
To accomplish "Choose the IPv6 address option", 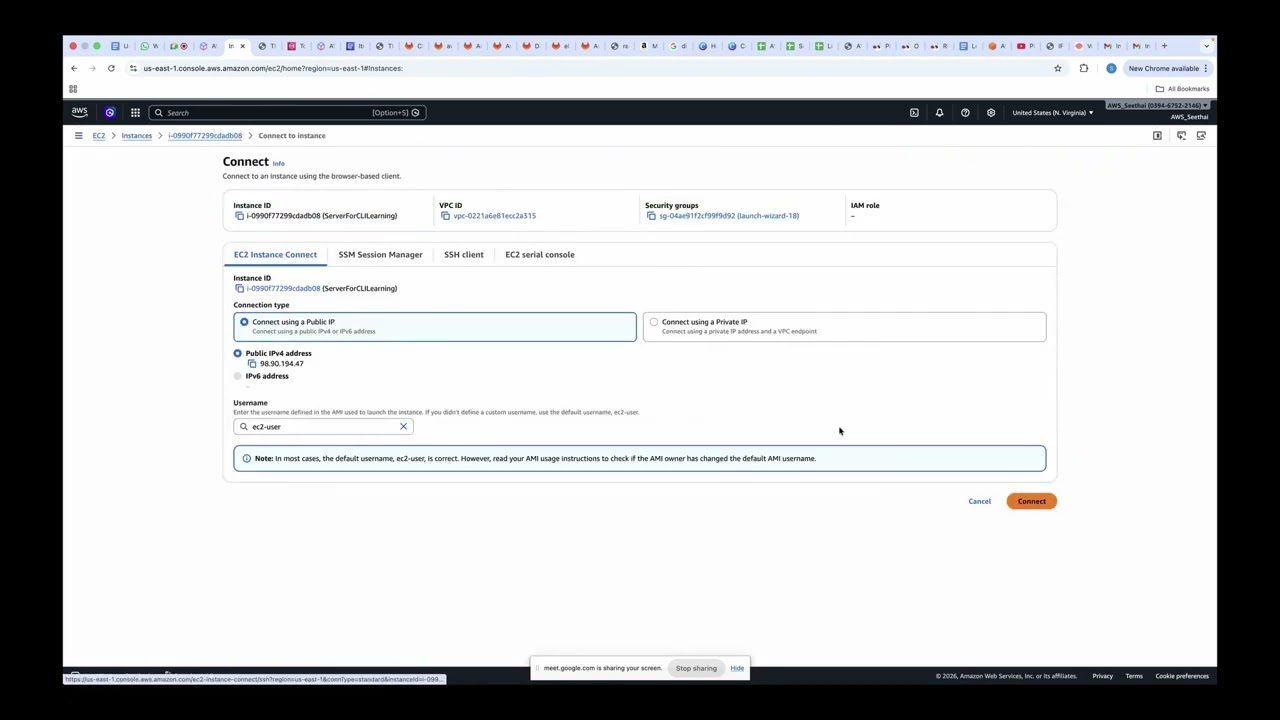I will pos(238,376).
